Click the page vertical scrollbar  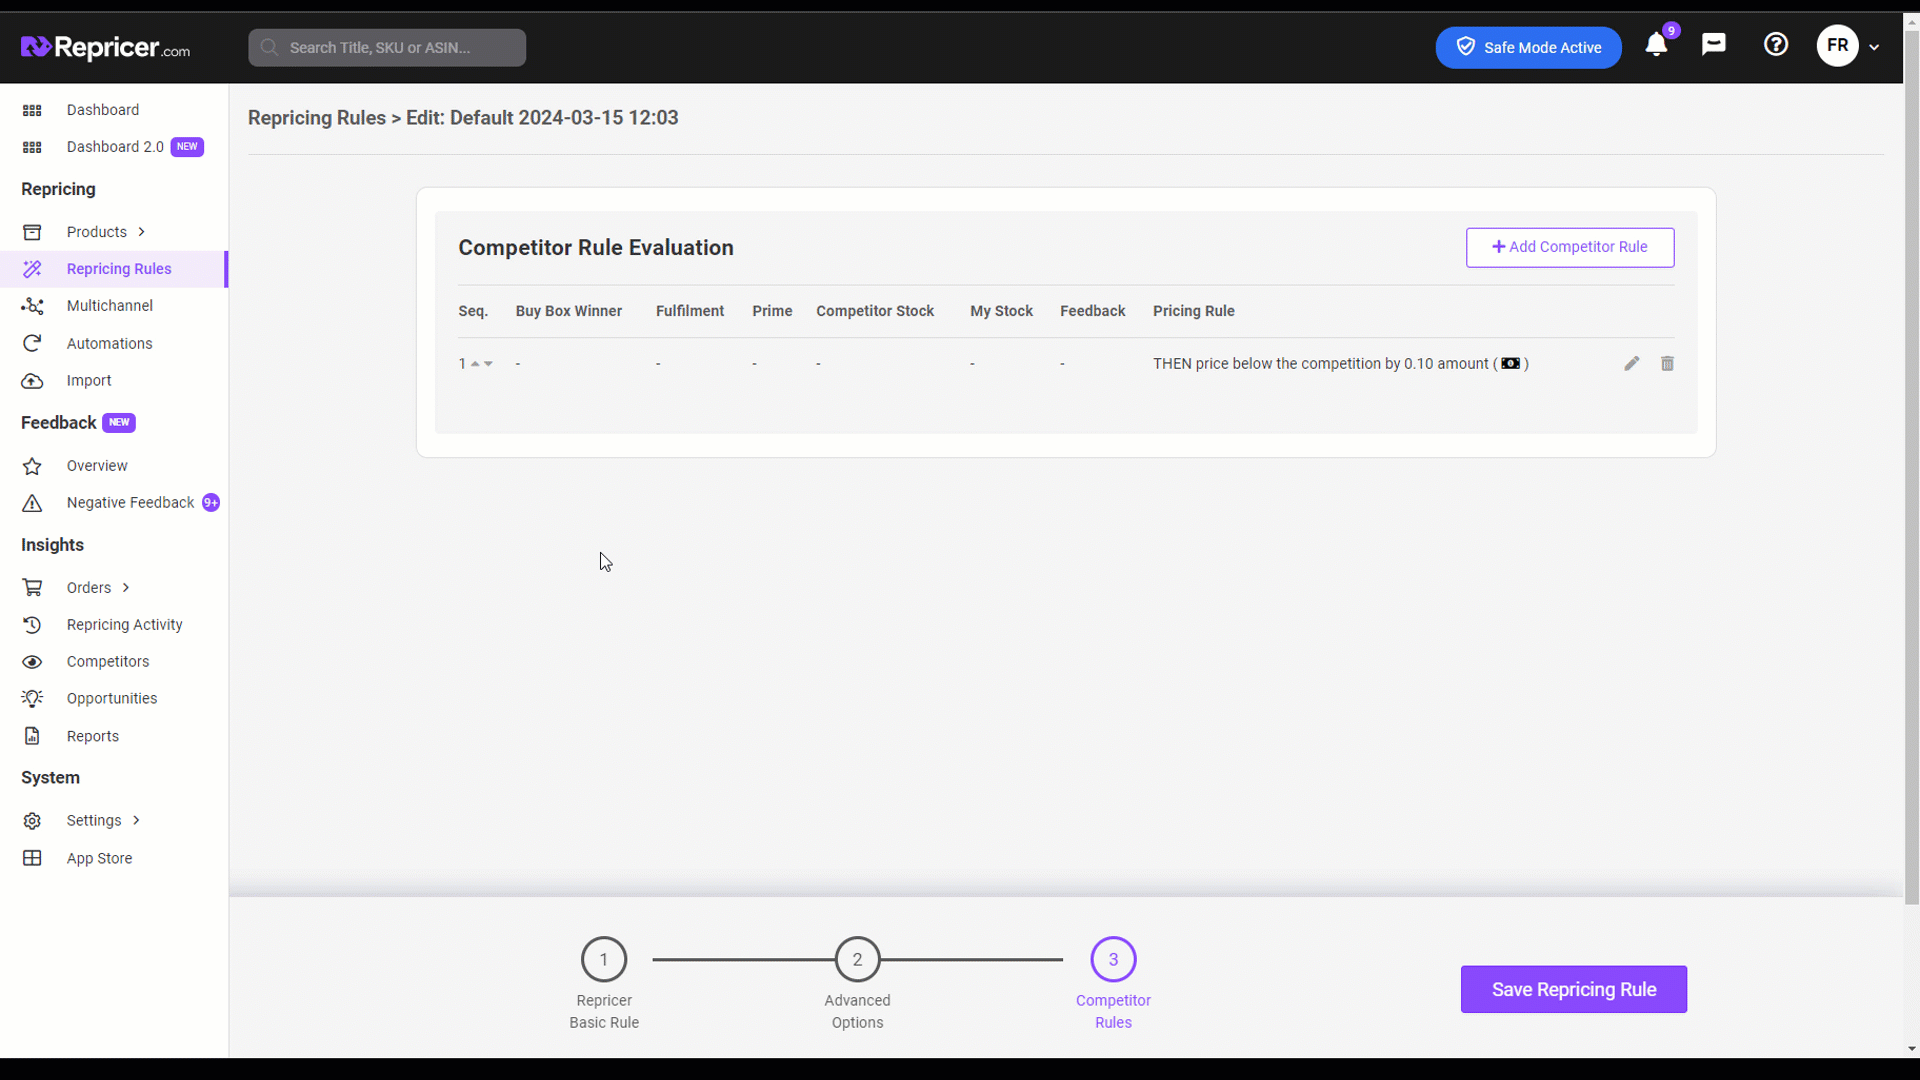[1911, 468]
